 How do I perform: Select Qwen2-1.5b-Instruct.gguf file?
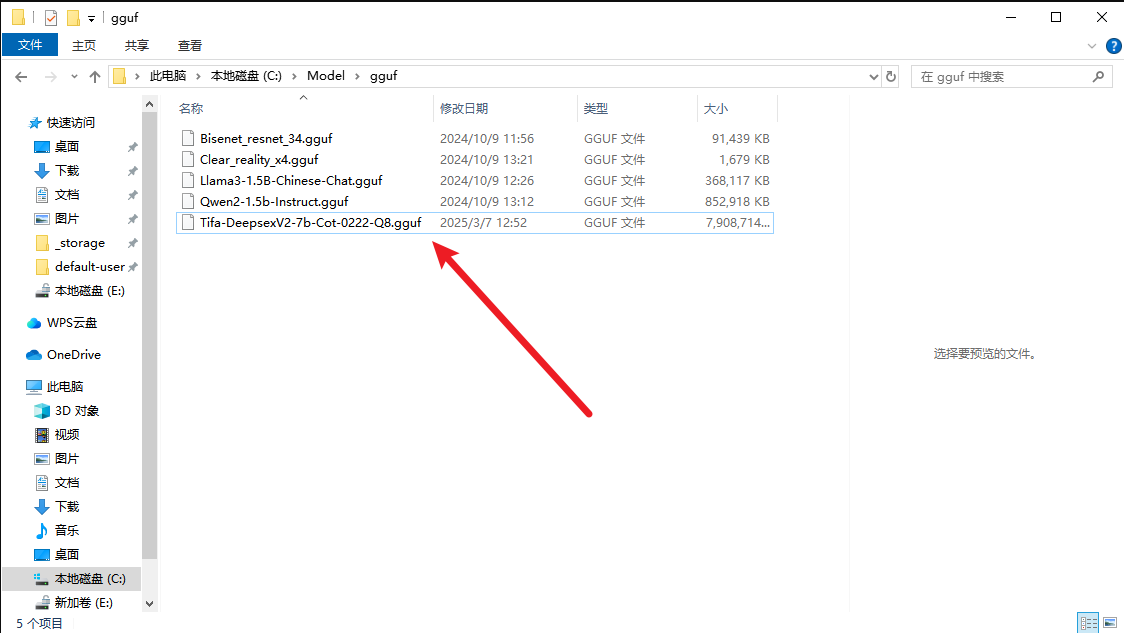(273, 202)
